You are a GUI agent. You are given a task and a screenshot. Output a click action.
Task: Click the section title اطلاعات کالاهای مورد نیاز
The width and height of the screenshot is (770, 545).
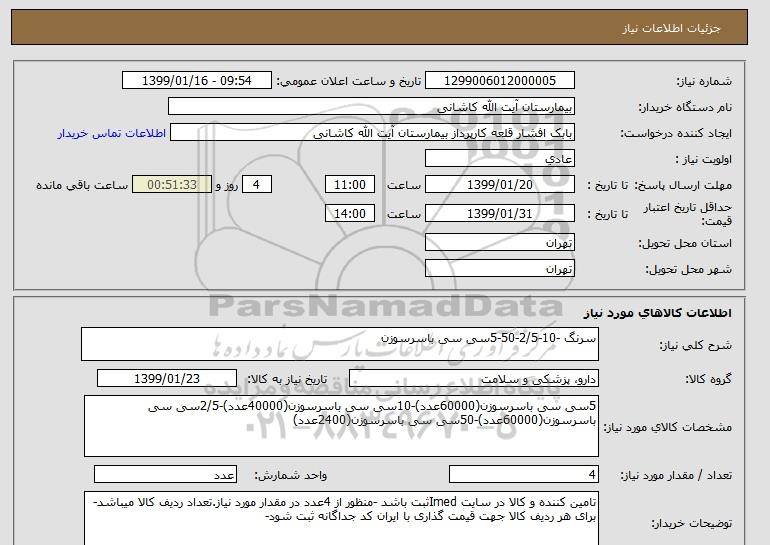(658, 313)
